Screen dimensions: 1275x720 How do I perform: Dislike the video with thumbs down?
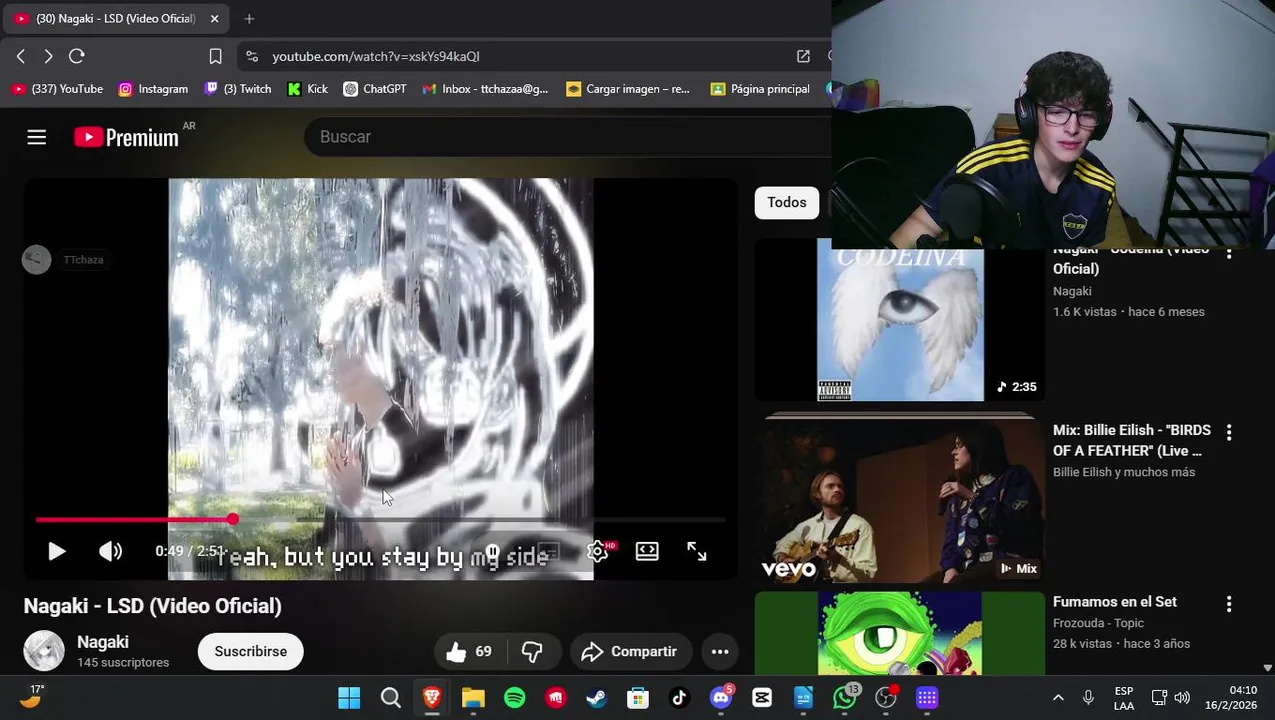(x=532, y=652)
